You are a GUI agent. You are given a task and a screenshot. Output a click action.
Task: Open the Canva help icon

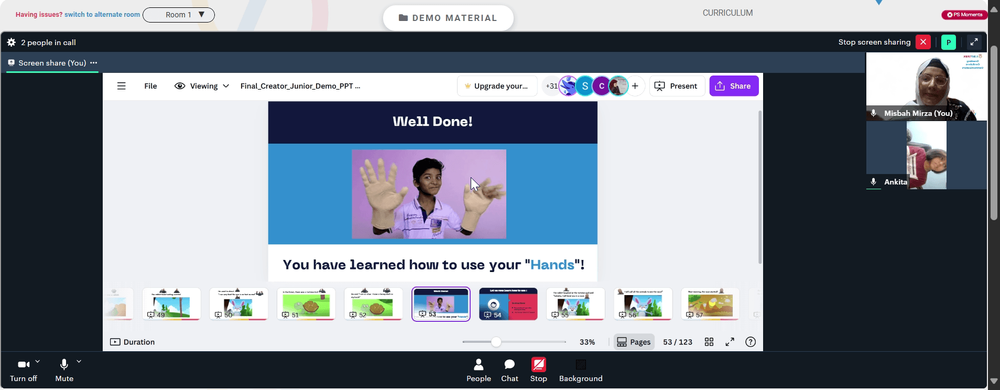pyautogui.click(x=751, y=342)
